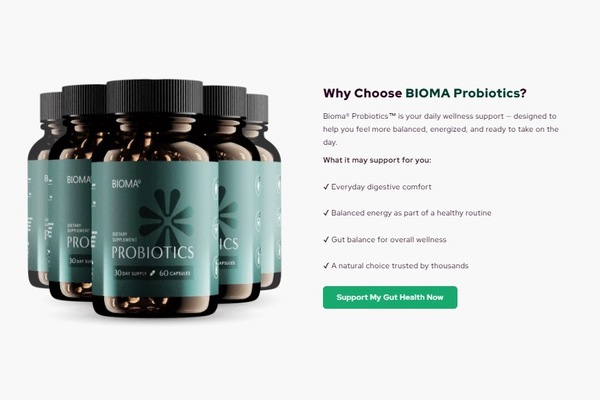Click the checkmark beside A natural choice
The width and height of the screenshot is (600, 400).
(326, 266)
